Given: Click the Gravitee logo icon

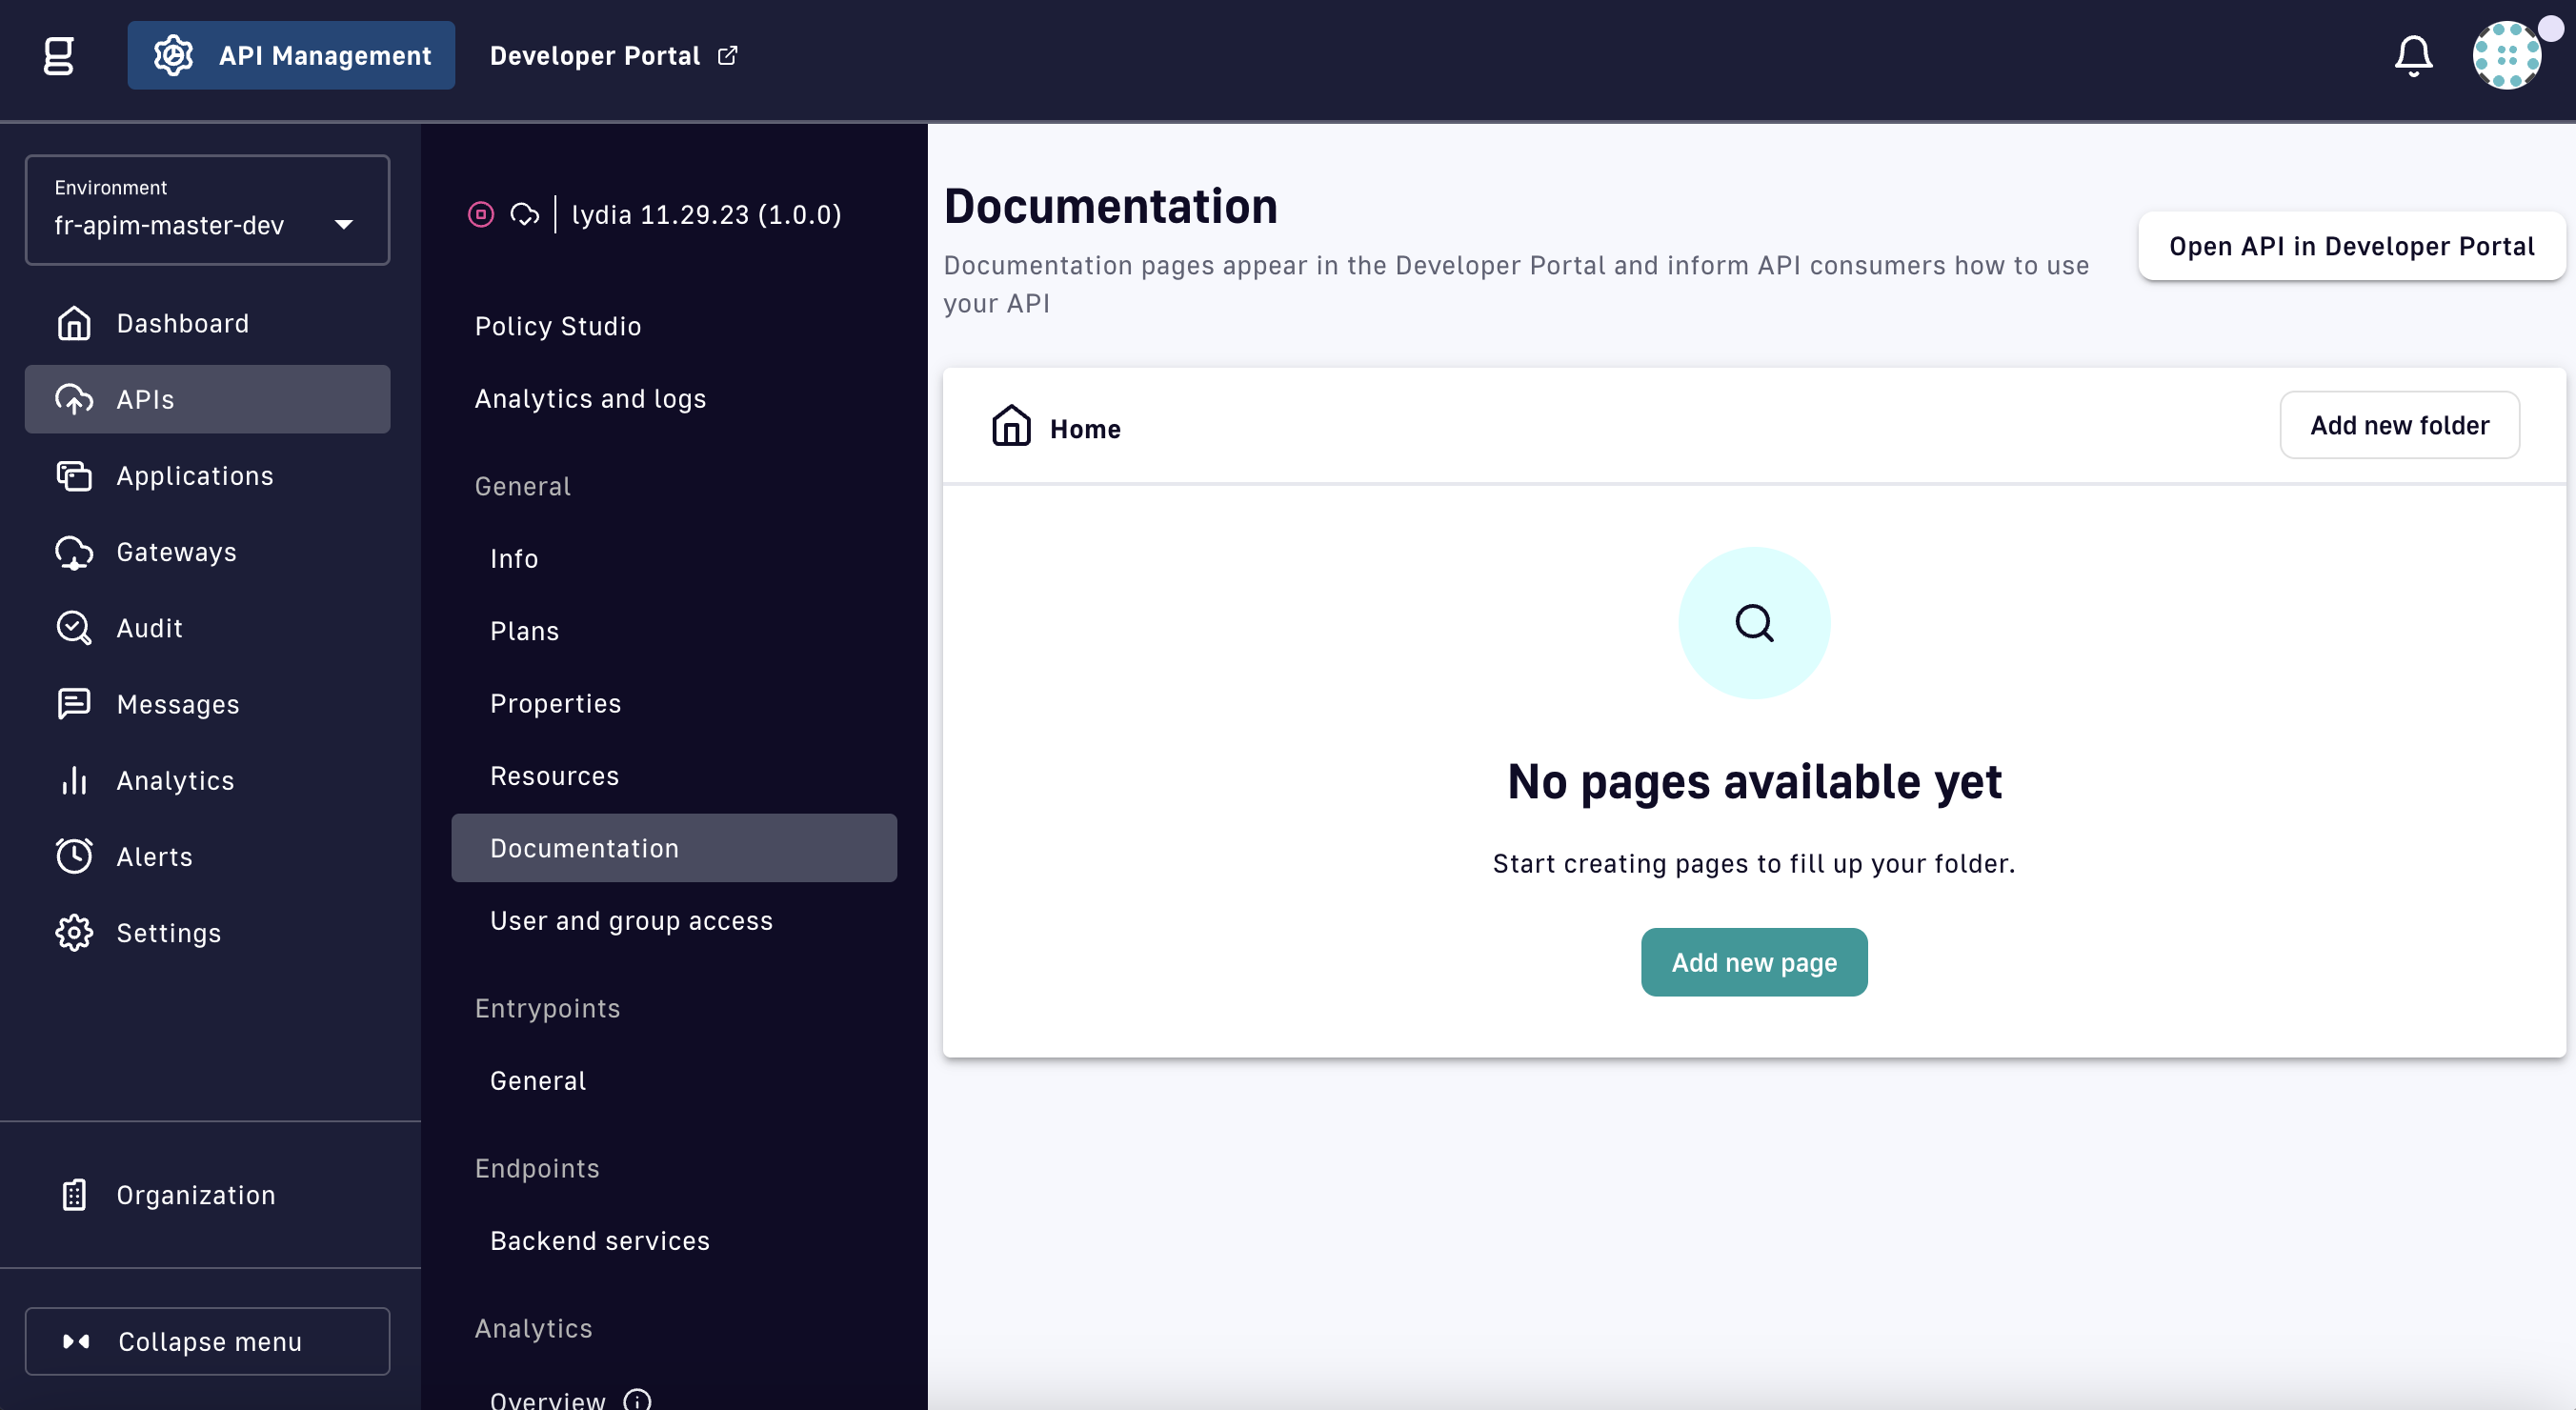Looking at the screenshot, I should 59,56.
